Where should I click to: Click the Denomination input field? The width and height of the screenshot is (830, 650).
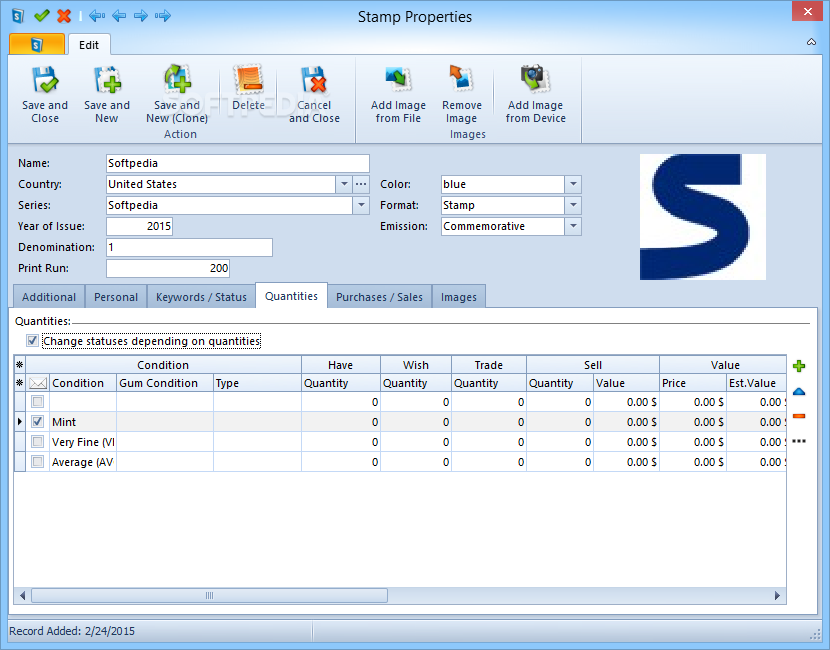190,247
